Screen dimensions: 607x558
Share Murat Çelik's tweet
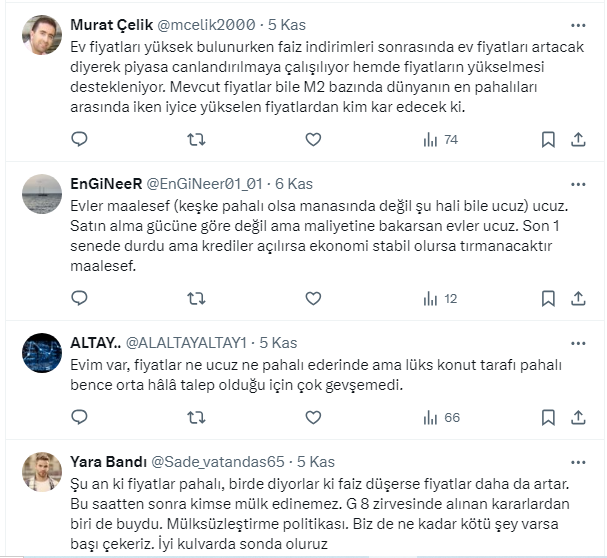point(579,140)
